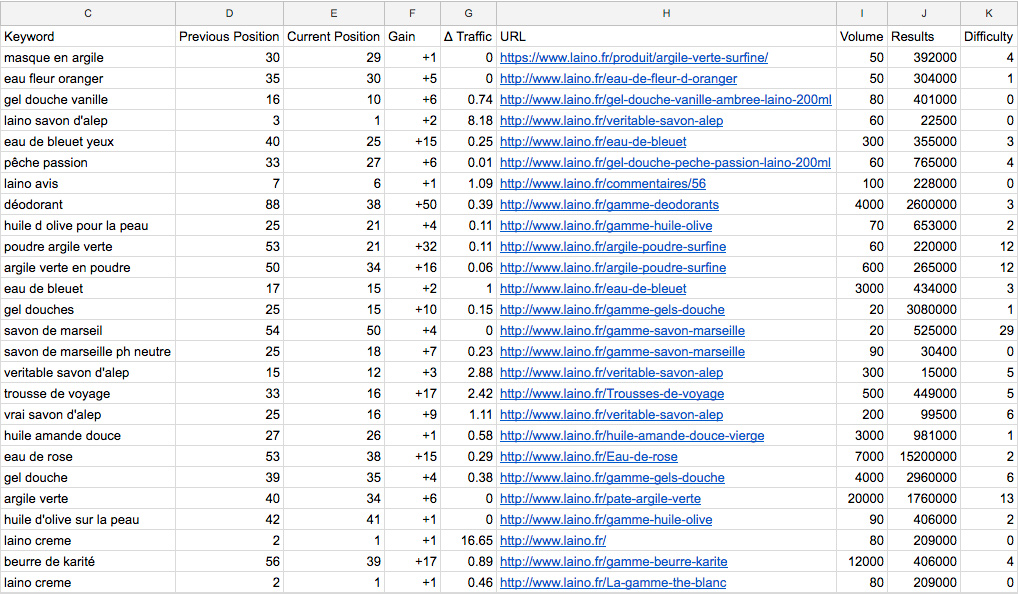Image resolution: width=1018 pixels, height=594 pixels.
Task: Select column K header
Action: [x=989, y=13]
